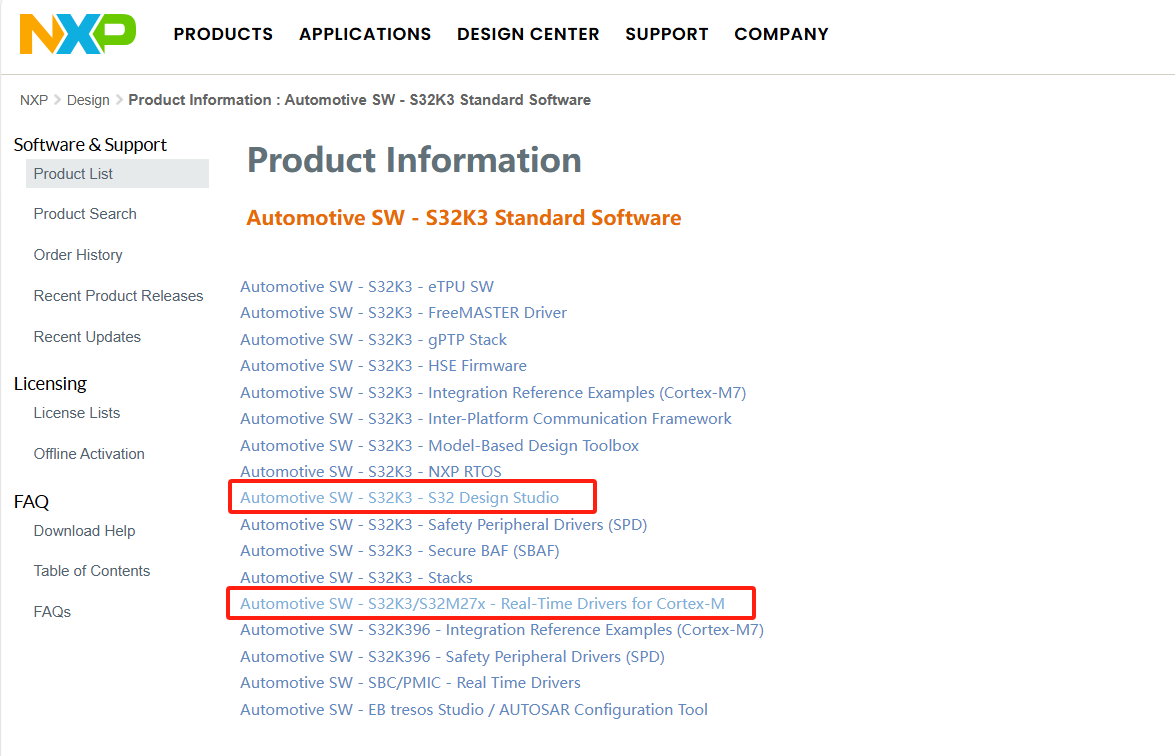Open SBC/PMIC Real Time Drivers link
The height and width of the screenshot is (756, 1175).
click(x=411, y=683)
